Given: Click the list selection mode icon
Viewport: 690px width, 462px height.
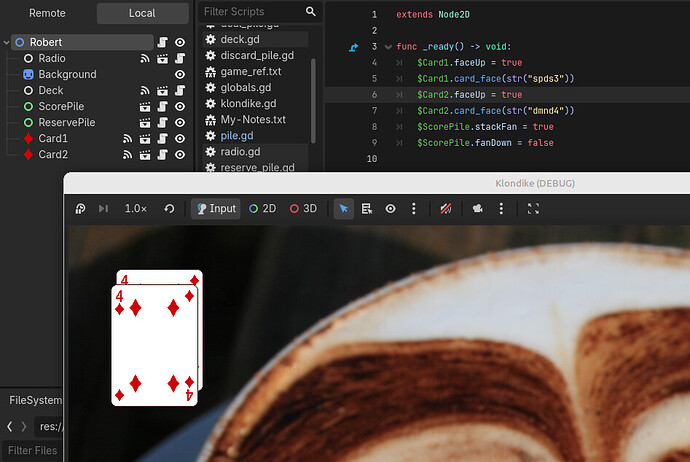Looking at the screenshot, I should 367,209.
